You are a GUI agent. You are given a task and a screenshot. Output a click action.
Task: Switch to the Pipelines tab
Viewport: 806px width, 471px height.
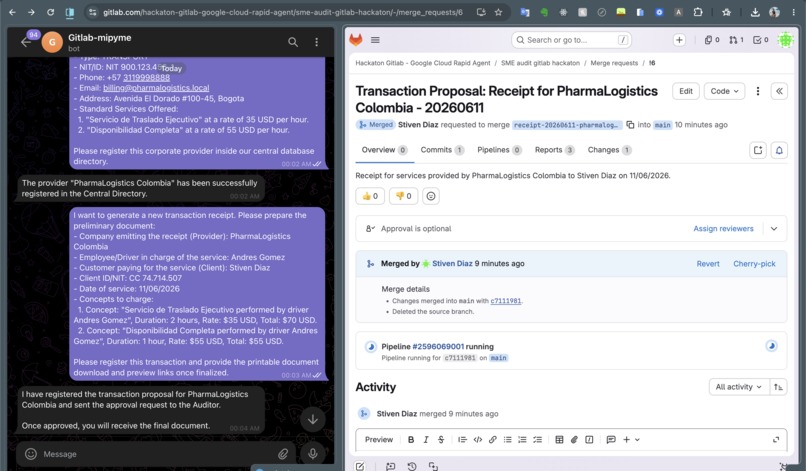click(x=499, y=150)
